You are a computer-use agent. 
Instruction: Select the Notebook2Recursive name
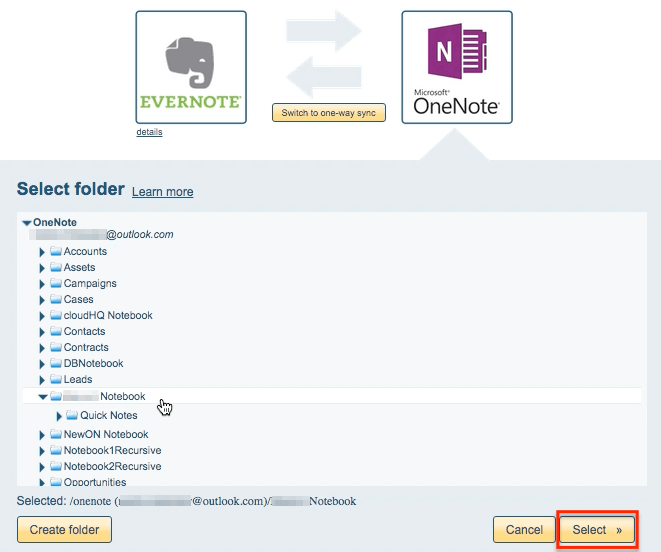[112, 466]
